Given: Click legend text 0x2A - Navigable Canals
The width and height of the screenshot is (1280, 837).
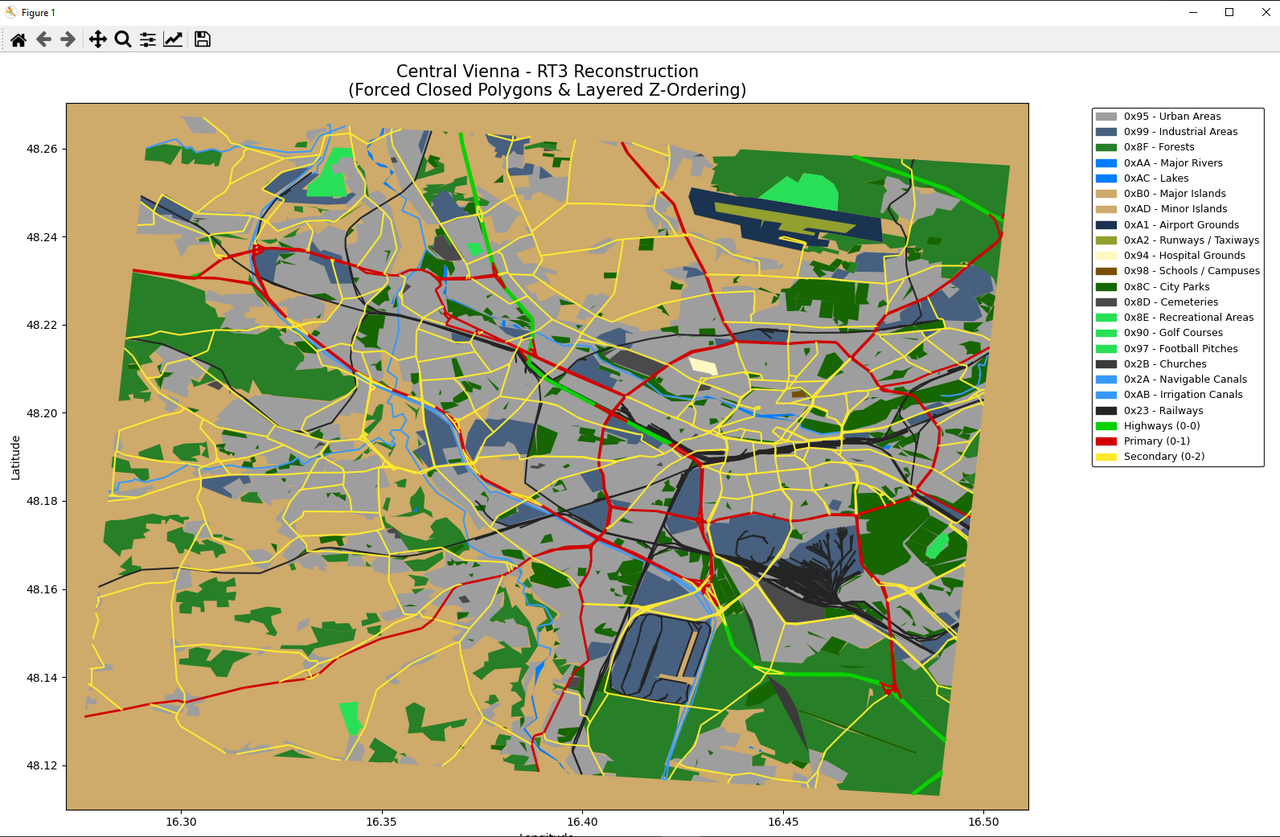Looking at the screenshot, I should pyautogui.click(x=1185, y=380).
